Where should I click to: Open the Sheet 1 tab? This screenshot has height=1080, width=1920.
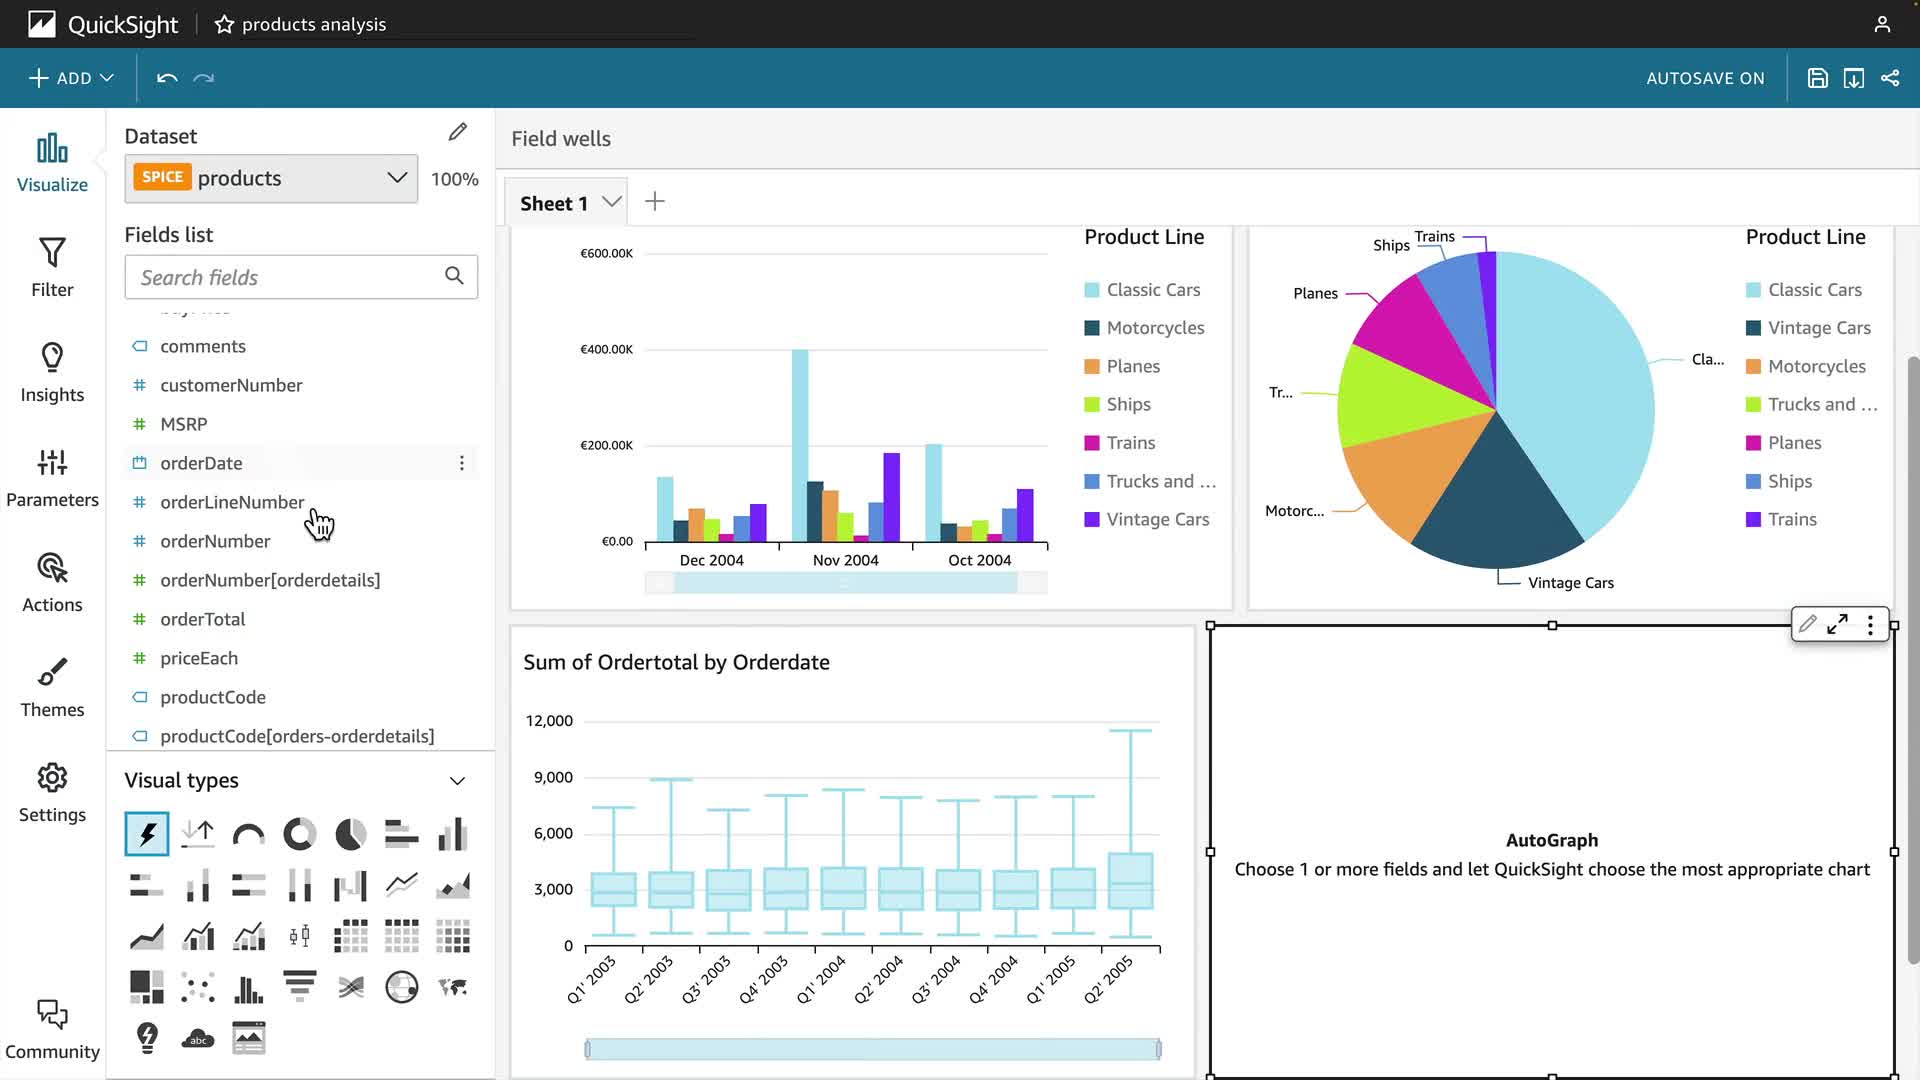coord(554,203)
